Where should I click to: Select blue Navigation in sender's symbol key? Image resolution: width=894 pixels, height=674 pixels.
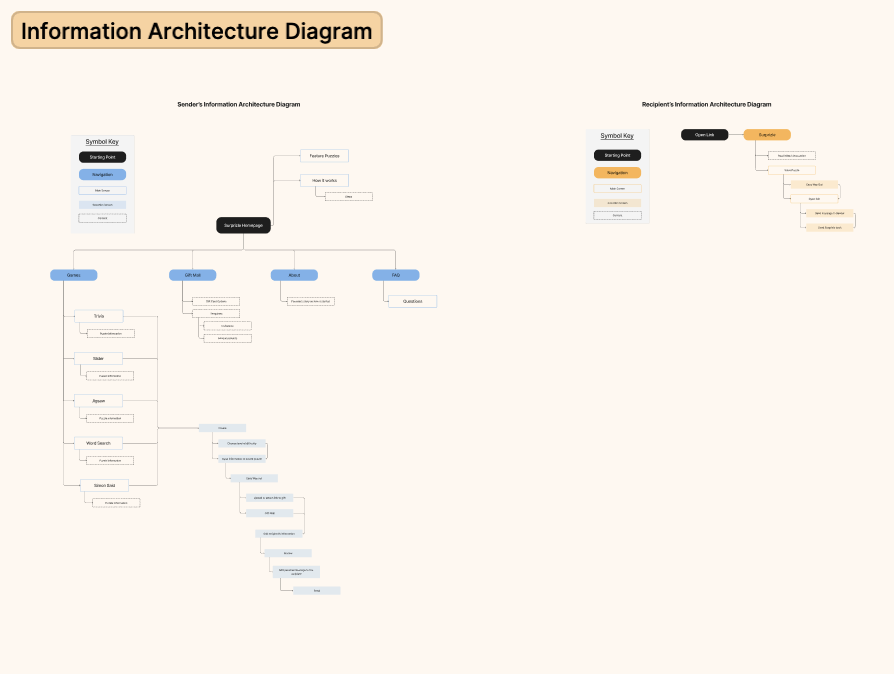103,174
